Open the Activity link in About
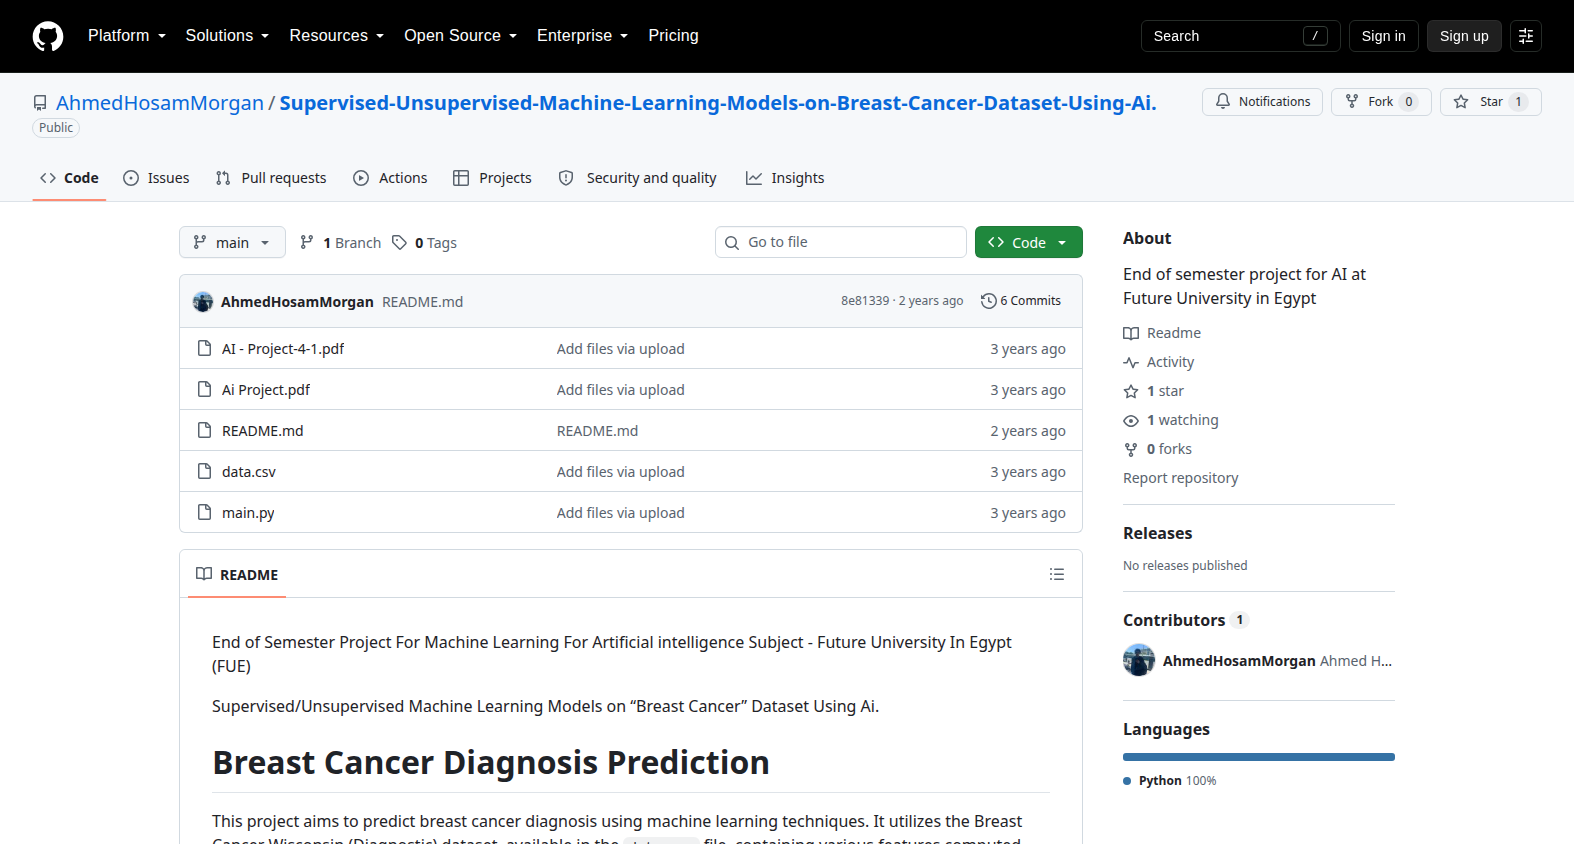 pyautogui.click(x=1159, y=362)
